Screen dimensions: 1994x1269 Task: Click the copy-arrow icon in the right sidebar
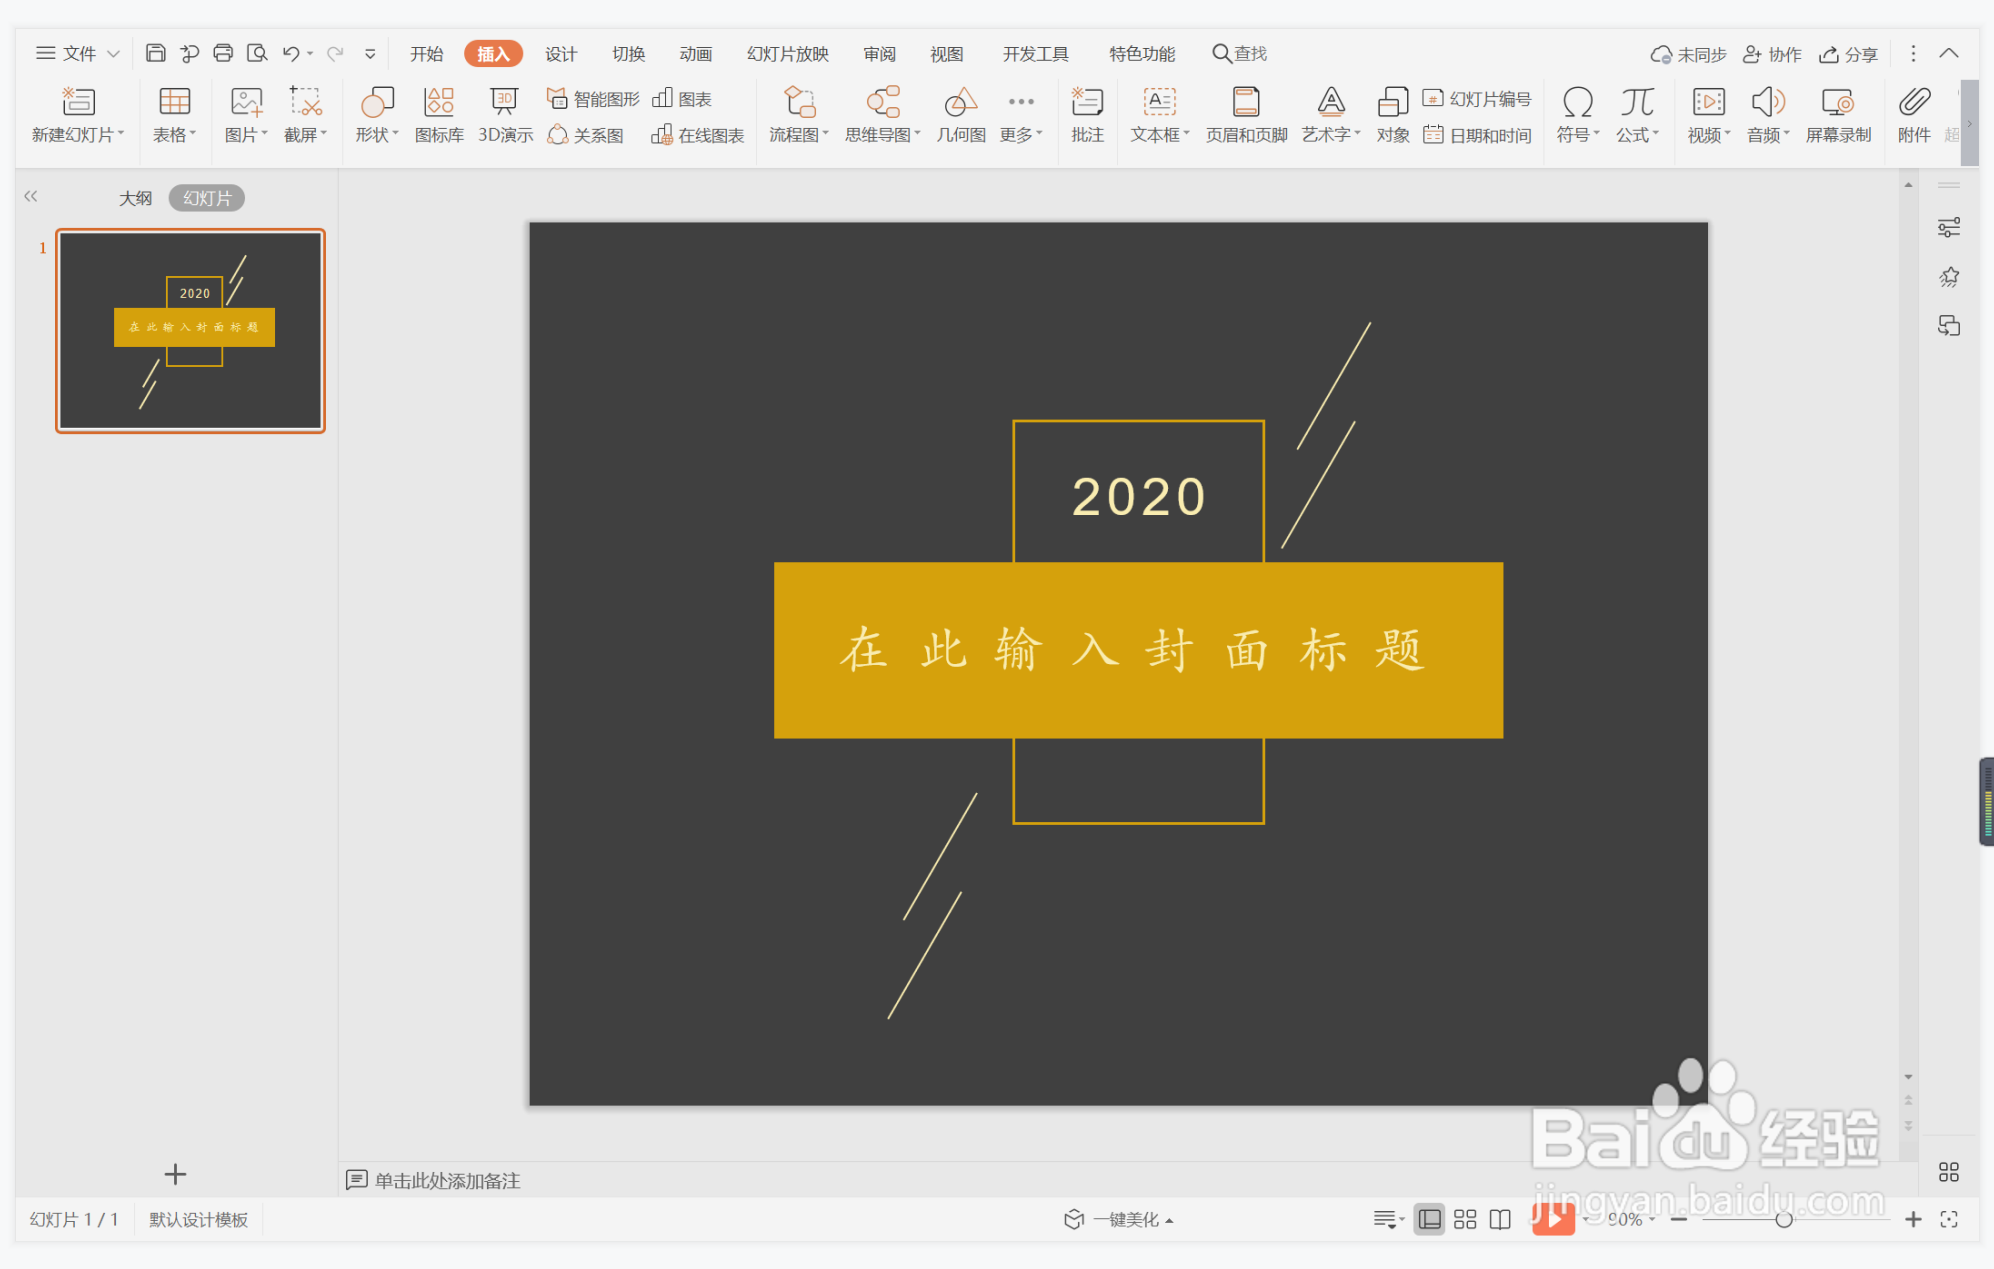pyautogui.click(x=1949, y=326)
